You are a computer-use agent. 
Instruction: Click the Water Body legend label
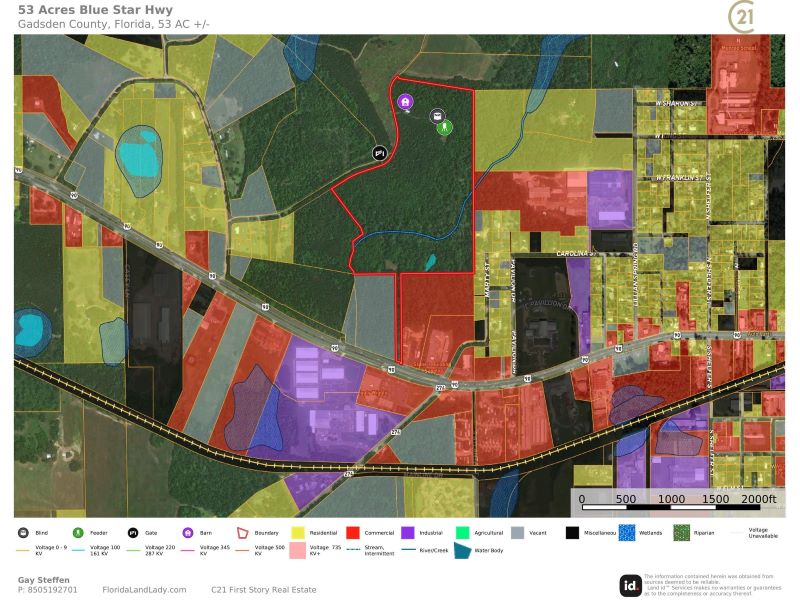[489, 551]
